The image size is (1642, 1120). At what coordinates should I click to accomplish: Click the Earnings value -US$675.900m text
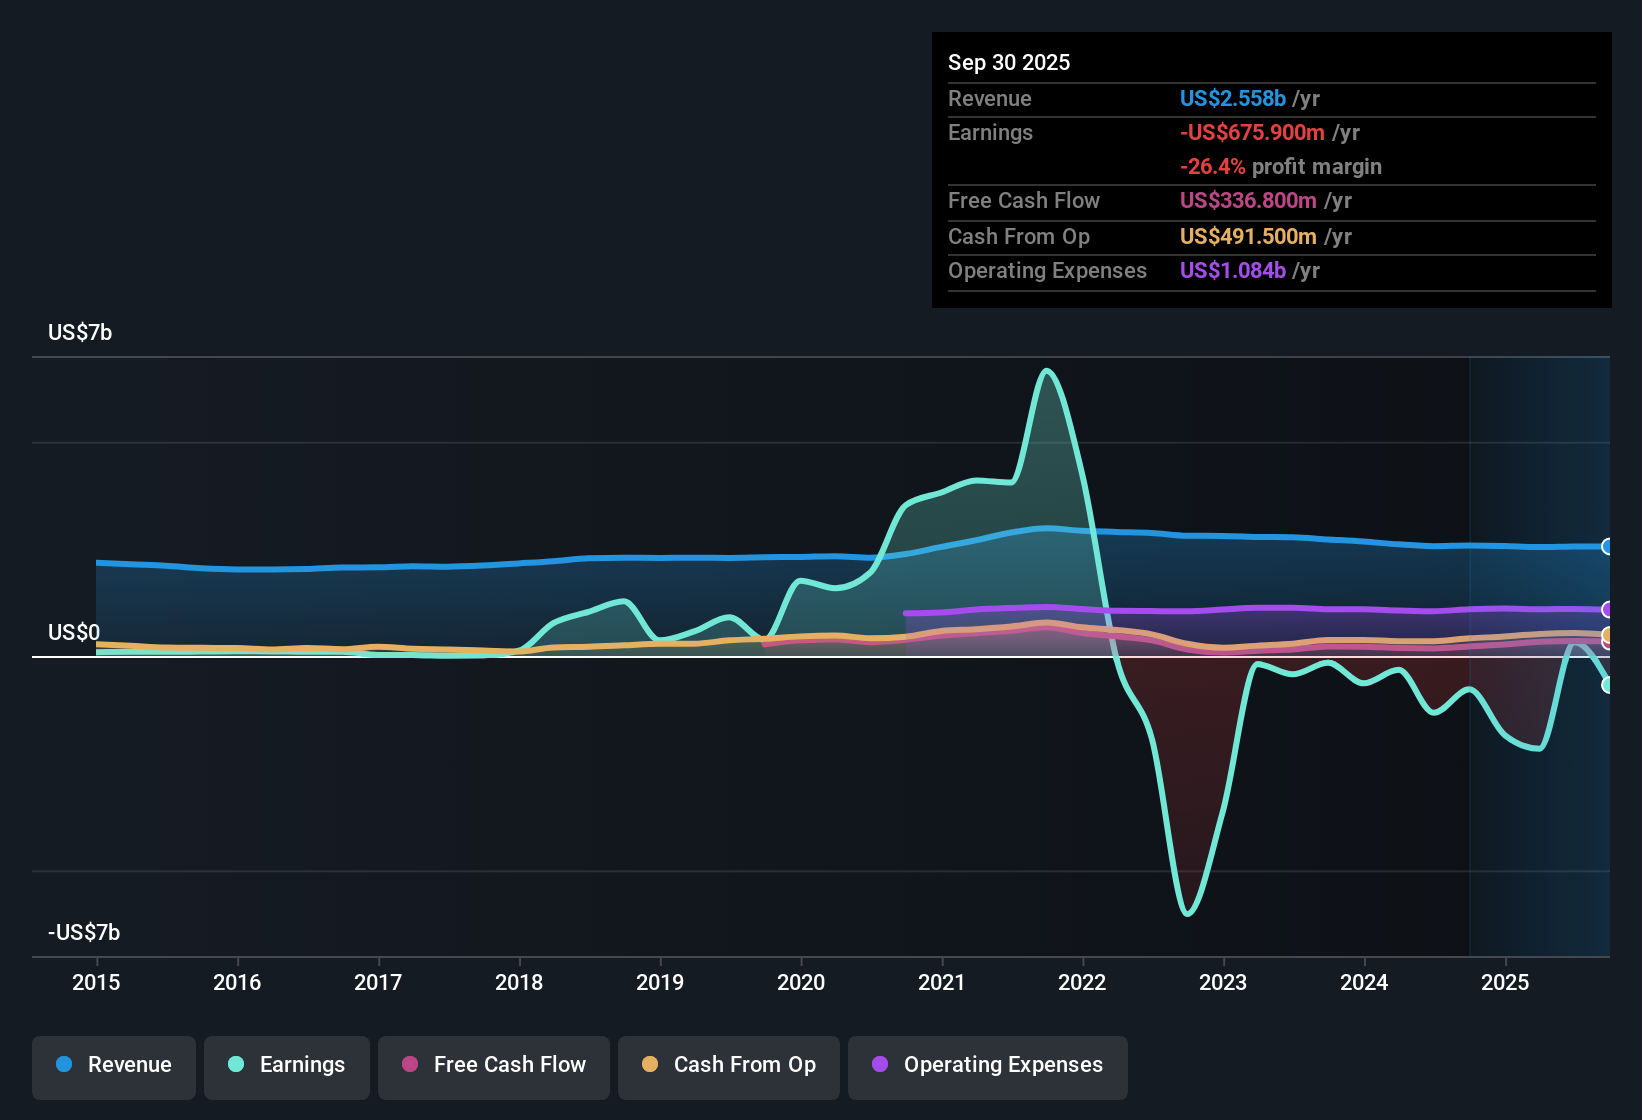coord(1252,132)
